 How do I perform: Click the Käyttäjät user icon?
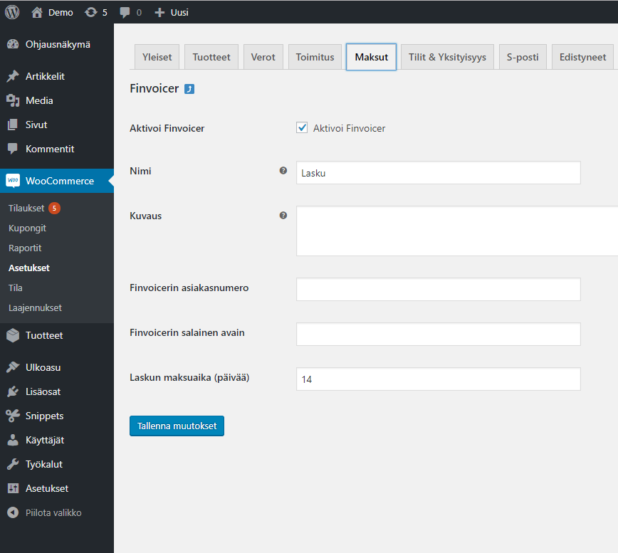[13, 440]
